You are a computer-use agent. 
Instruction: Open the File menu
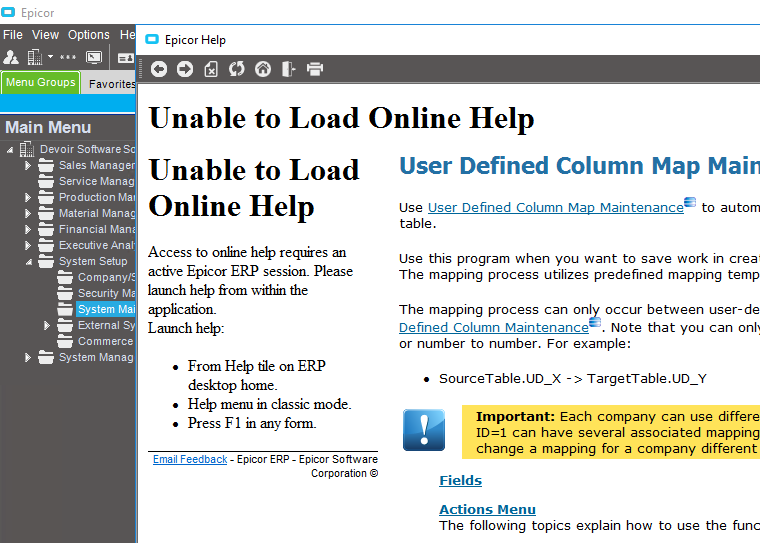tap(13, 35)
